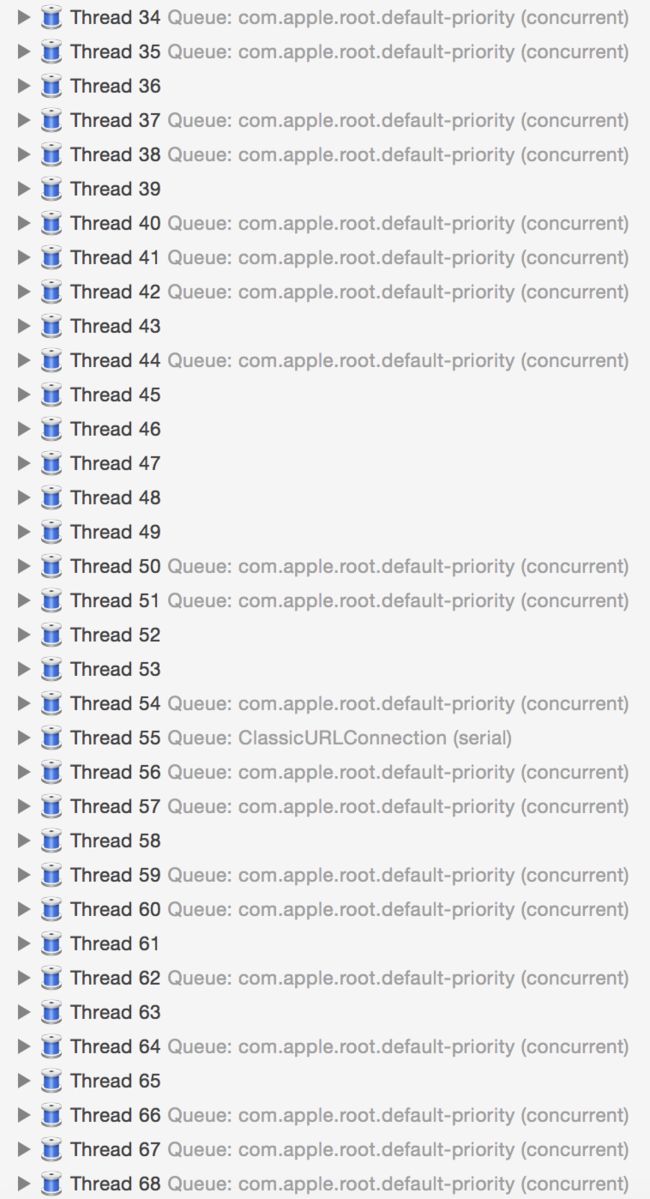Click the spool icon of Thread 34
The width and height of the screenshot is (650, 1199).
pyautogui.click(x=51, y=17)
